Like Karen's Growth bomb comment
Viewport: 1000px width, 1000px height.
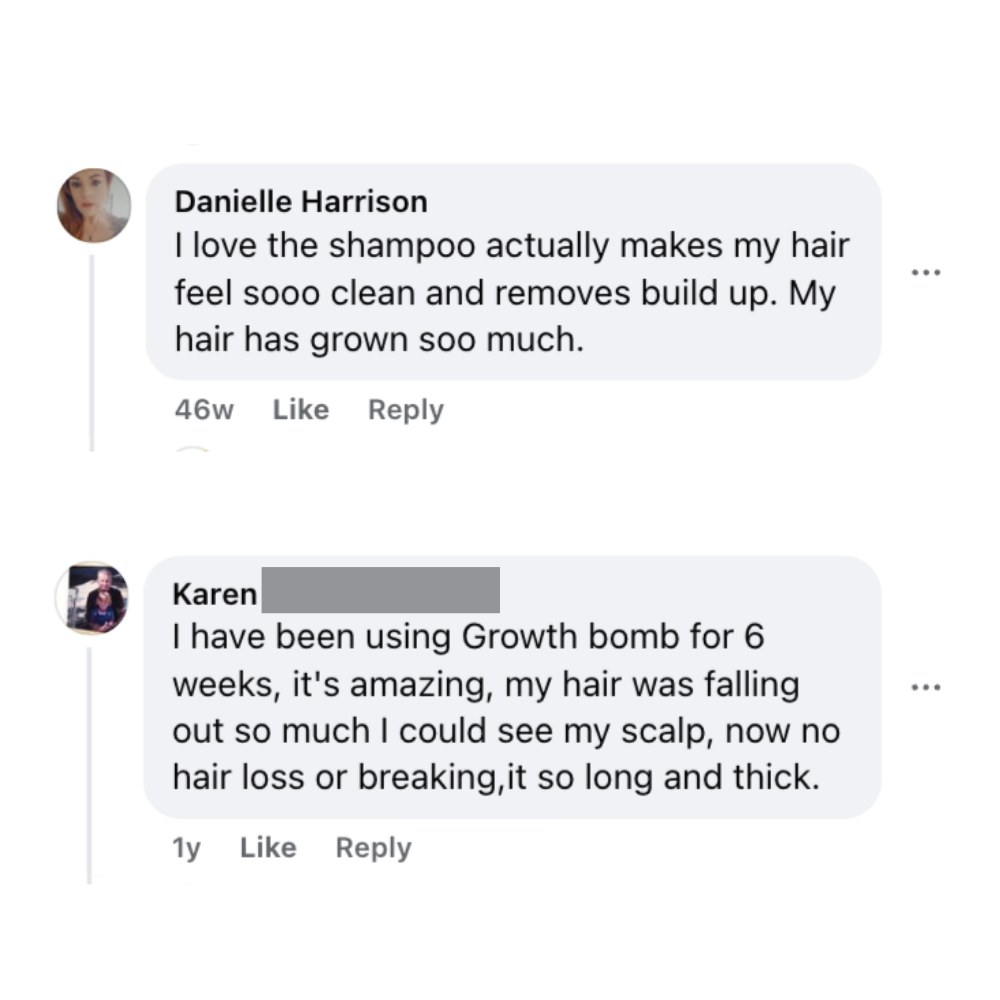pos(268,848)
